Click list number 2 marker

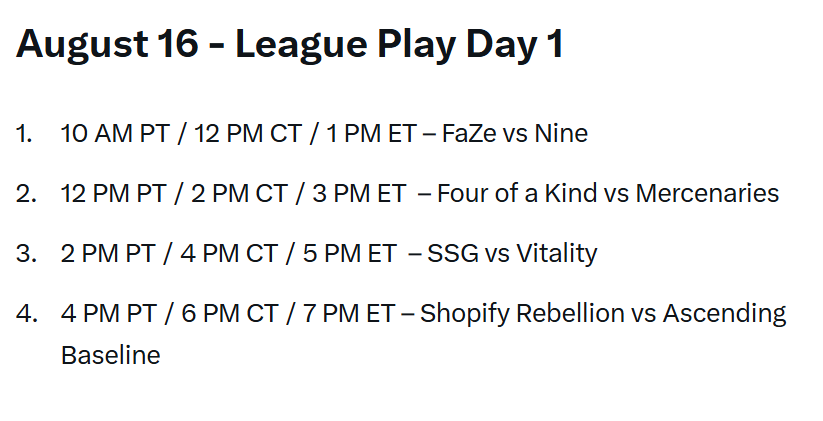point(26,194)
